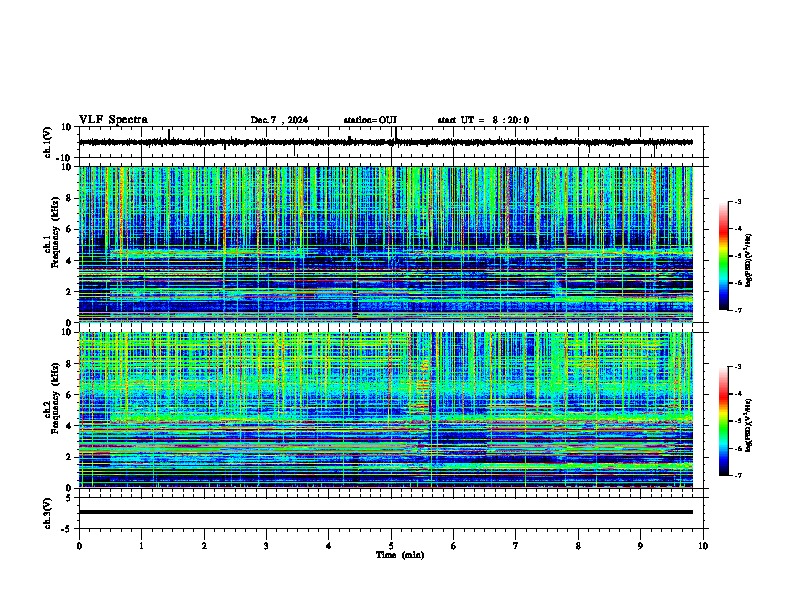Click the "VLF Spectra" title text
This screenshot has width=792, height=612.
tap(113, 120)
